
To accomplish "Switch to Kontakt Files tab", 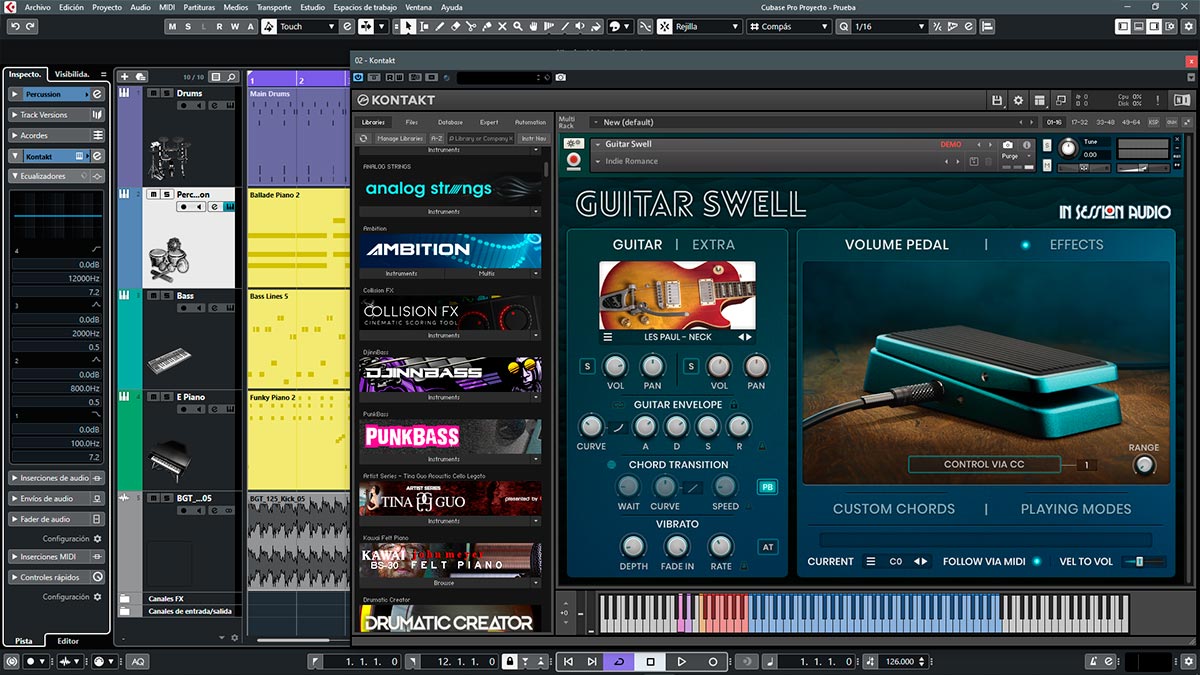I will coord(411,122).
